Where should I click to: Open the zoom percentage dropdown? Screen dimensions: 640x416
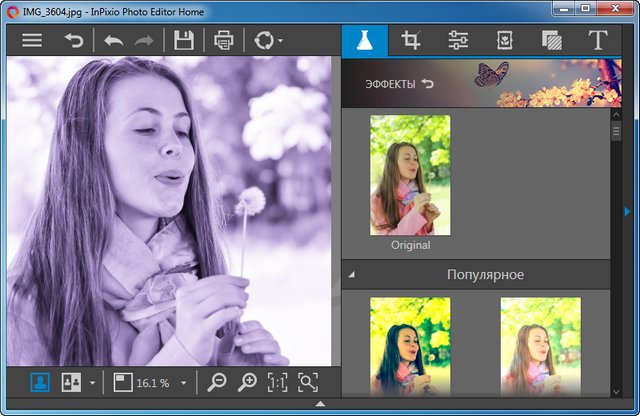pos(184,383)
